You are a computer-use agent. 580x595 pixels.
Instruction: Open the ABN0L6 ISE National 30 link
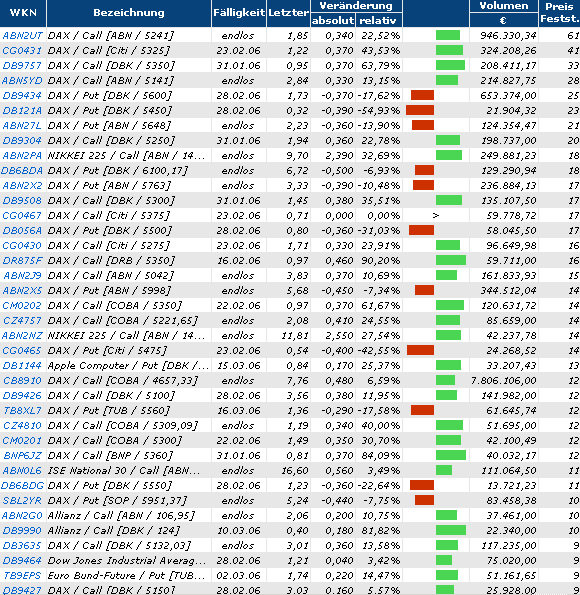22,471
